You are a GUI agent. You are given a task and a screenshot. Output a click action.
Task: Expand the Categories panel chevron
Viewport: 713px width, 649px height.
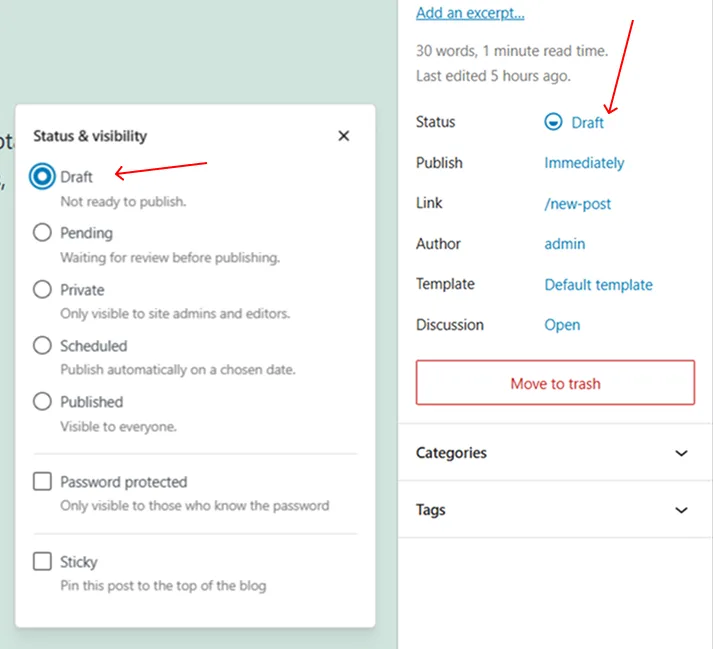(681, 453)
